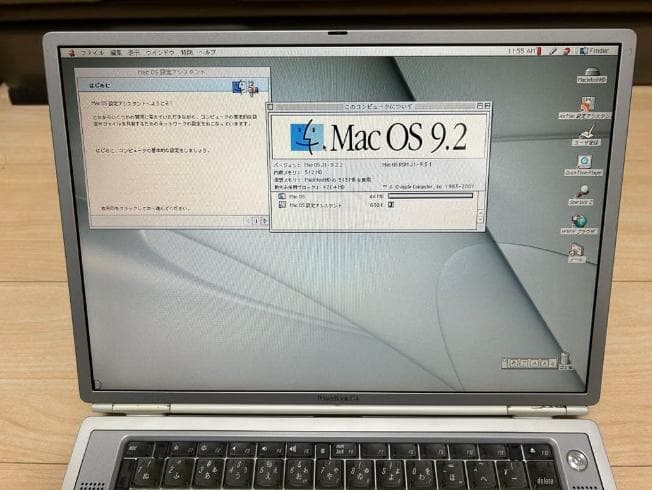Viewport: 652px width, 490px height.
Task: Select the ユーザ登録 desktop icon
Action: 586,136
